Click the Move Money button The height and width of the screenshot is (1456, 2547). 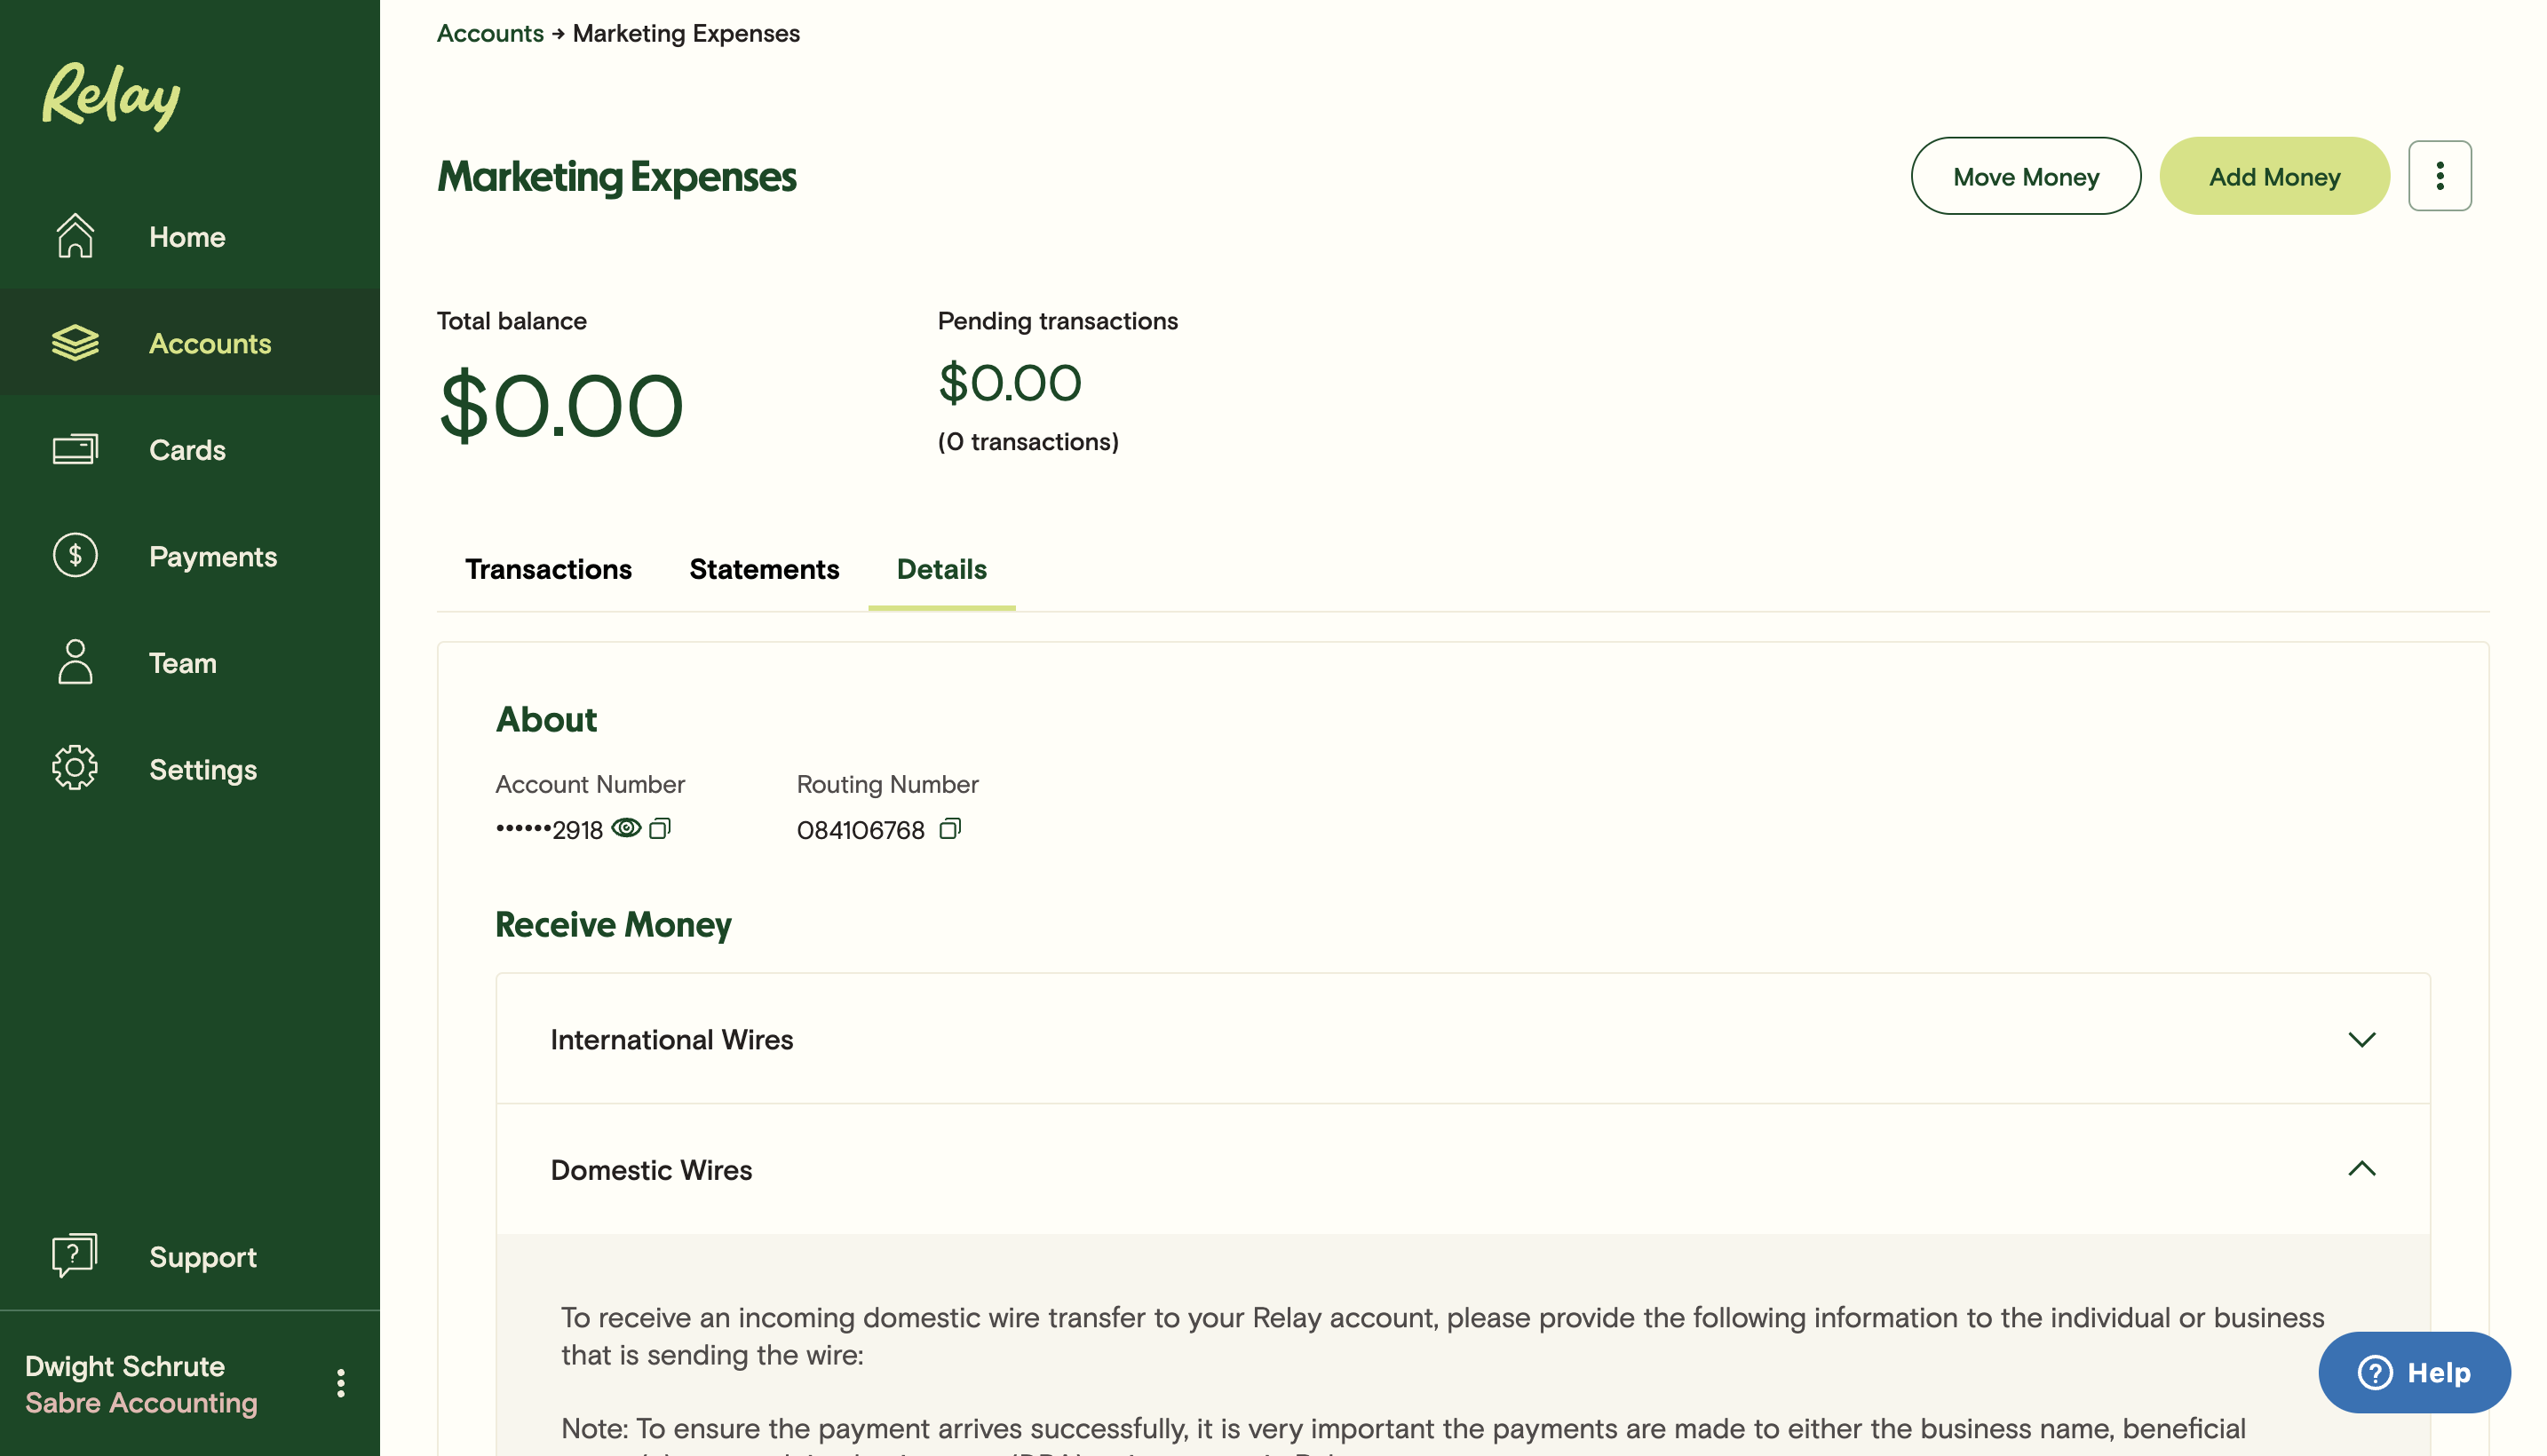pos(2025,176)
